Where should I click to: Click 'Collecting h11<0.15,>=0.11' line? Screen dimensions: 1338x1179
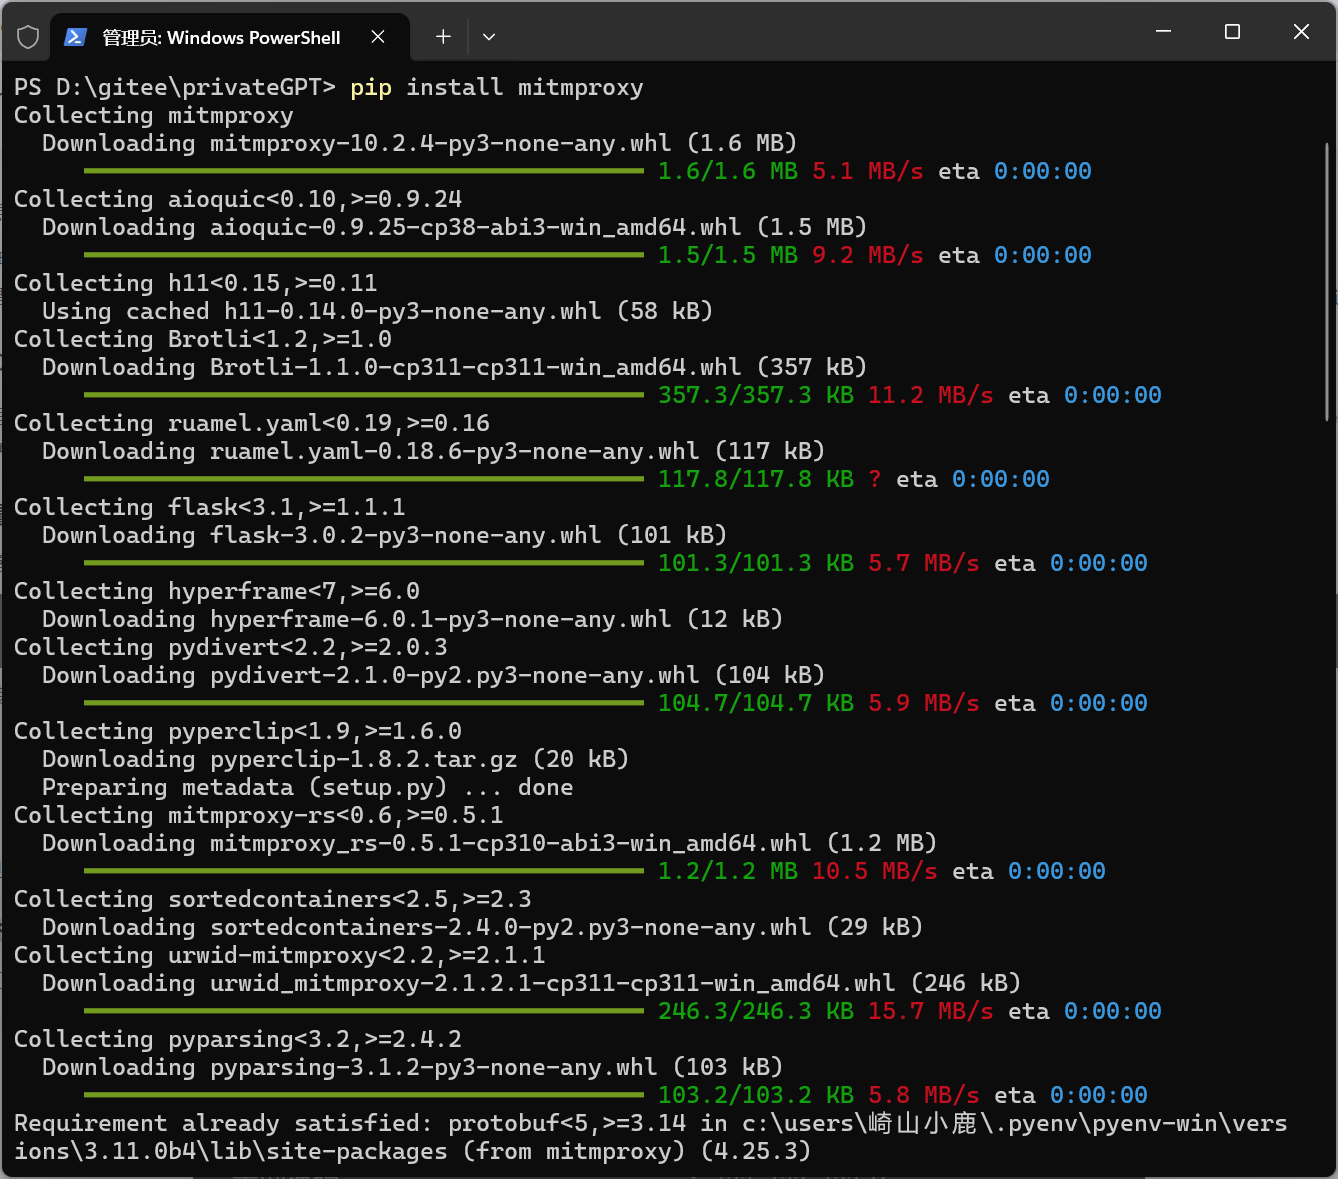pyautogui.click(x=196, y=284)
